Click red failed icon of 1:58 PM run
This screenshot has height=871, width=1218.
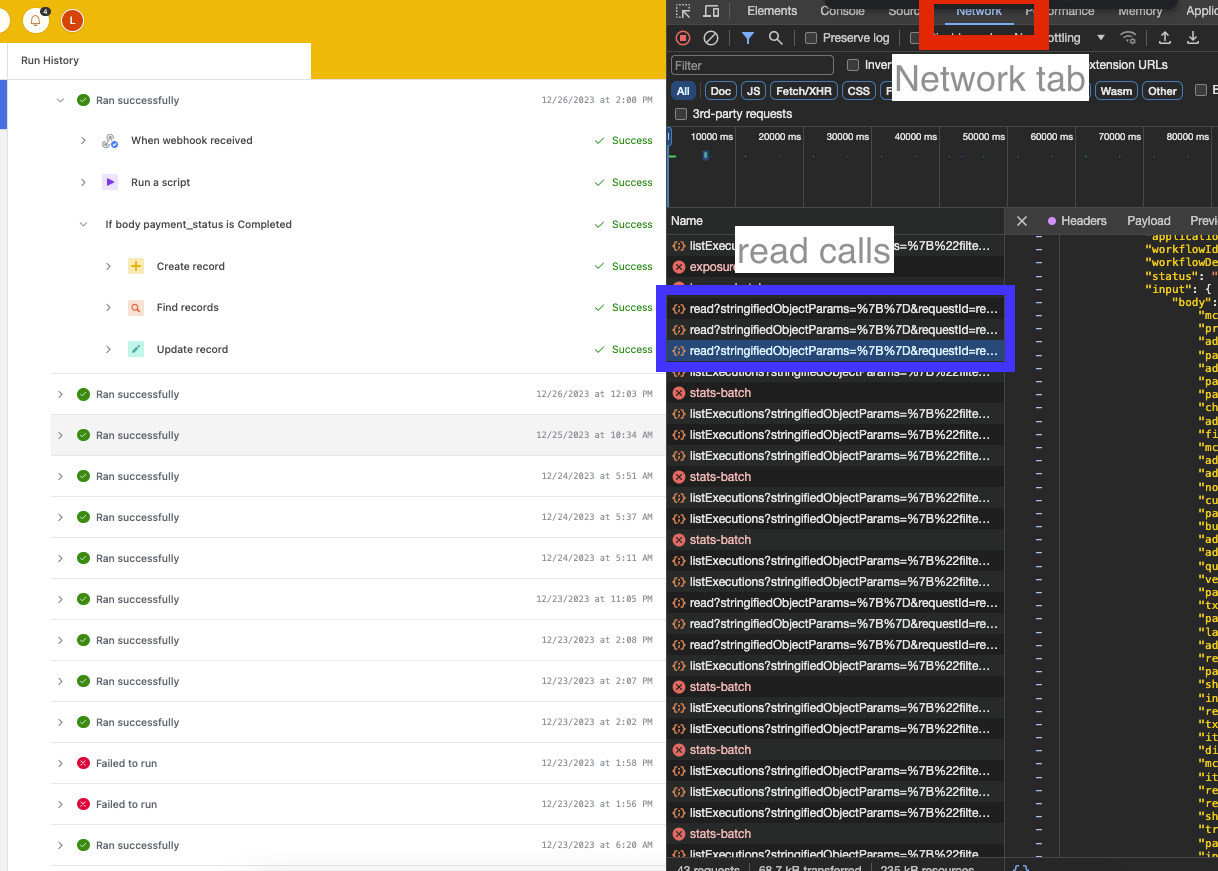click(x=84, y=763)
